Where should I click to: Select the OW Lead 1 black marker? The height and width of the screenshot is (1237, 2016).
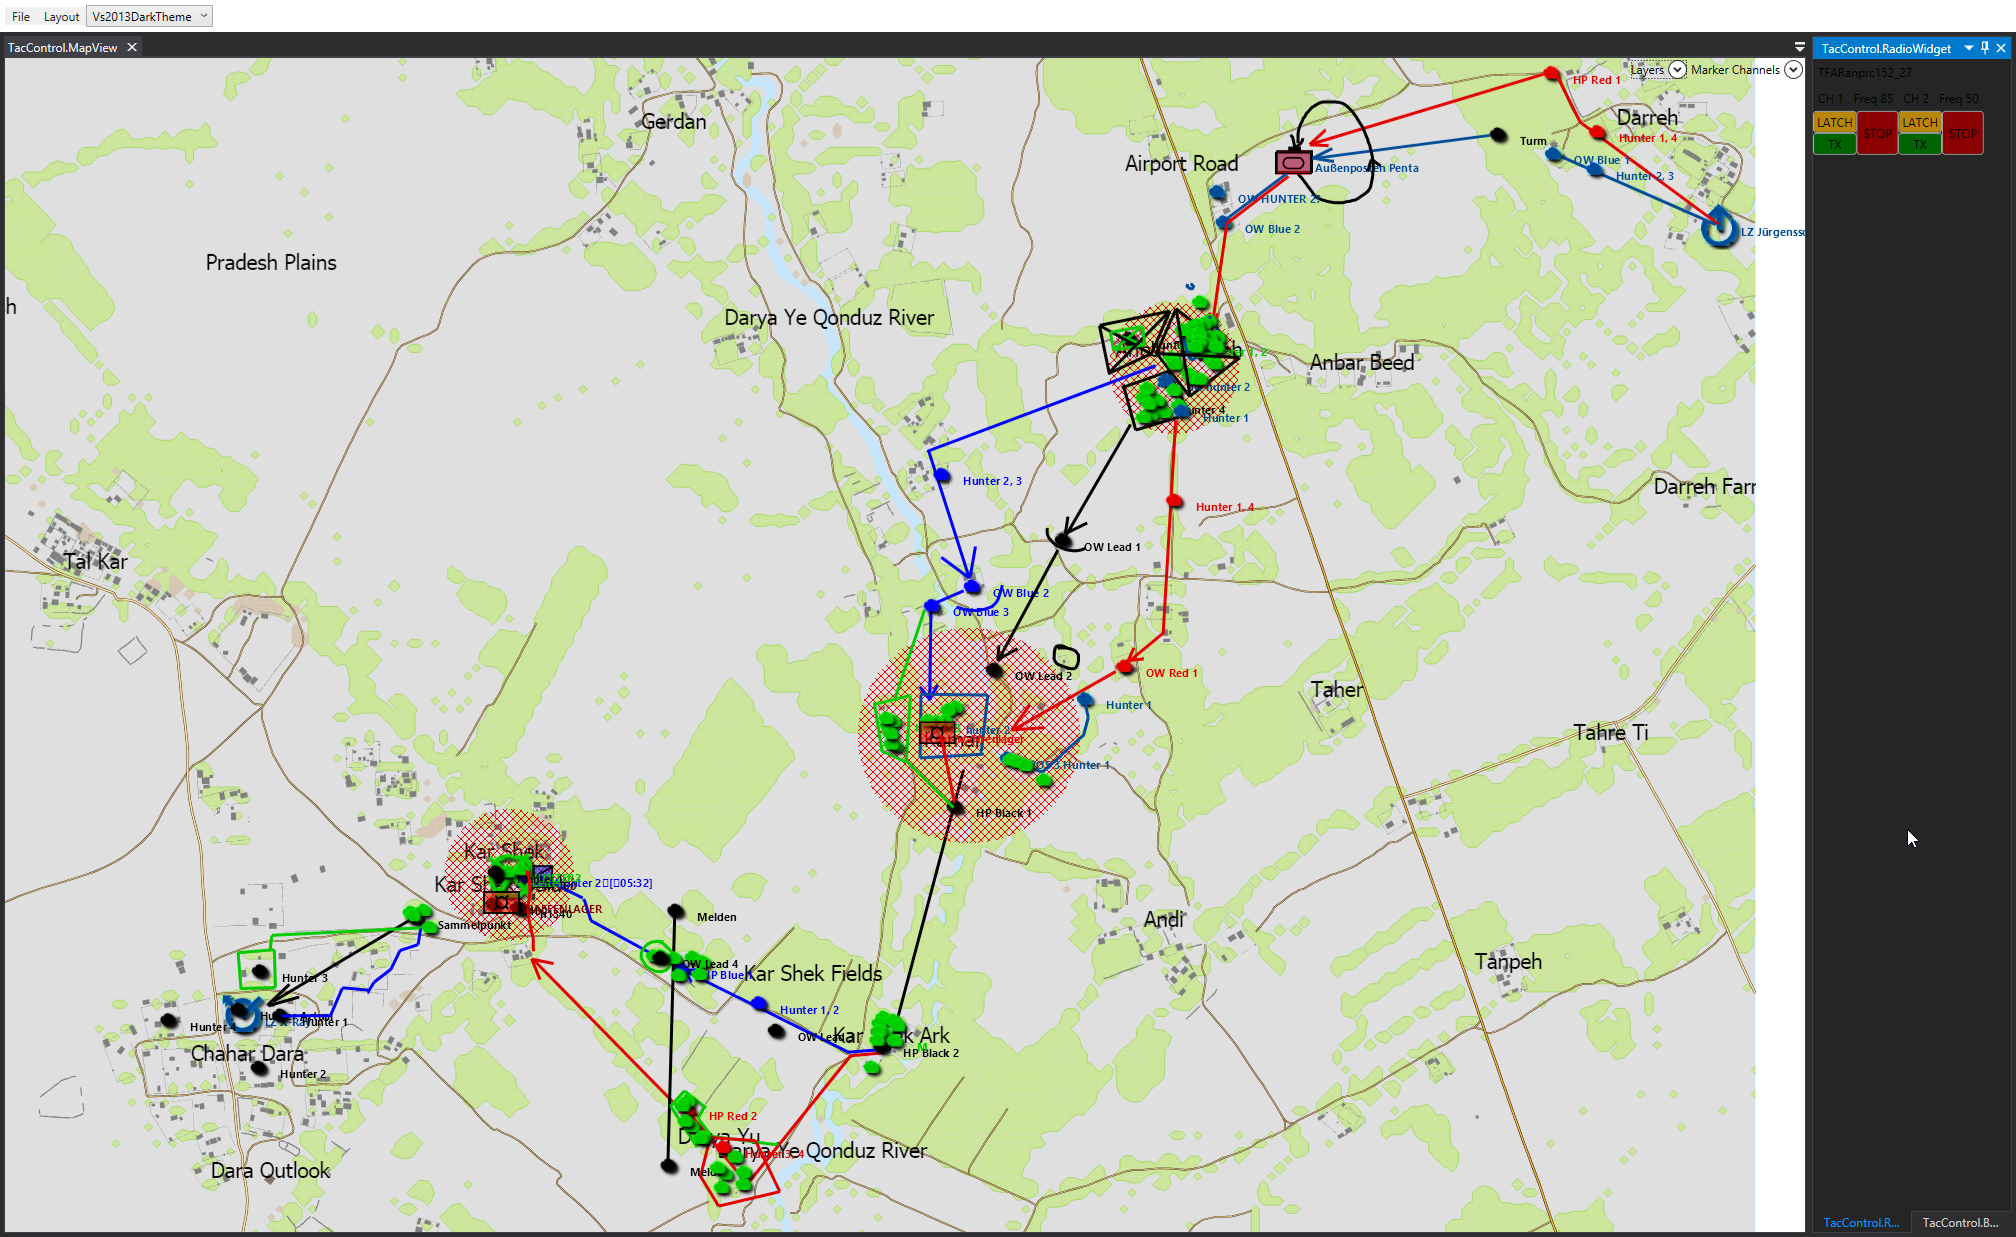tap(1064, 541)
